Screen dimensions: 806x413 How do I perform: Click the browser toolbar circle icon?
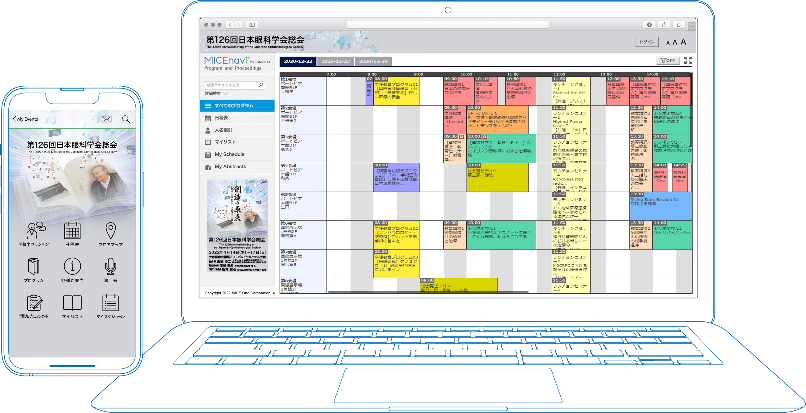pyautogui.click(x=650, y=25)
